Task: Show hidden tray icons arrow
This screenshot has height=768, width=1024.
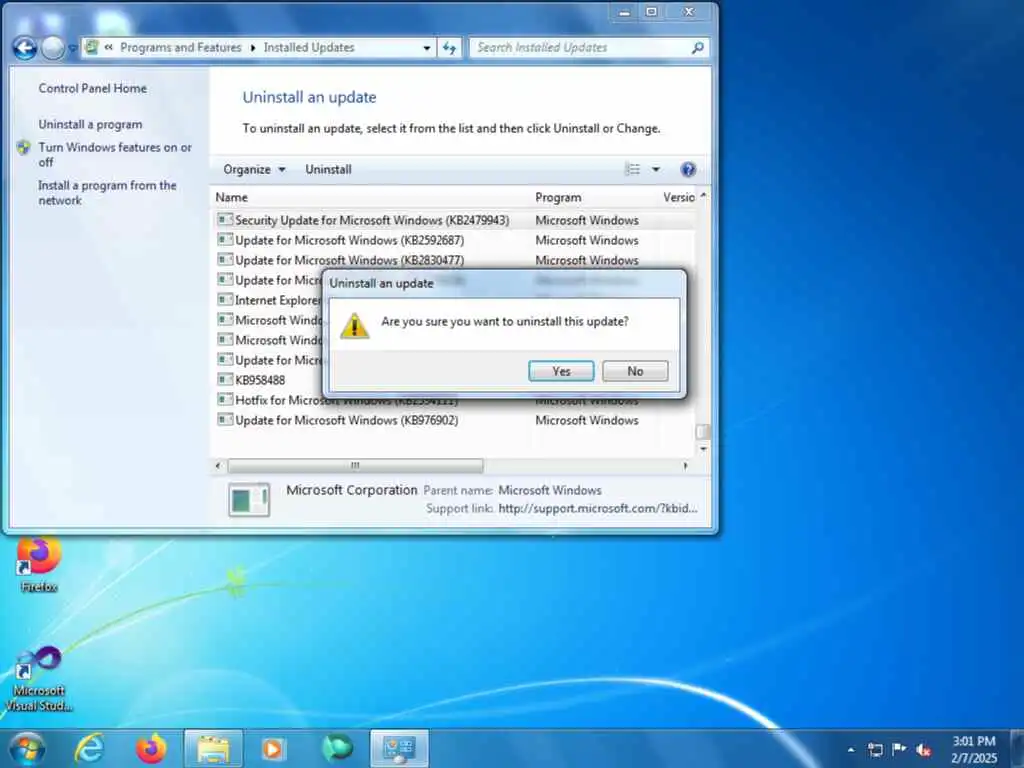Action: pyautogui.click(x=851, y=750)
